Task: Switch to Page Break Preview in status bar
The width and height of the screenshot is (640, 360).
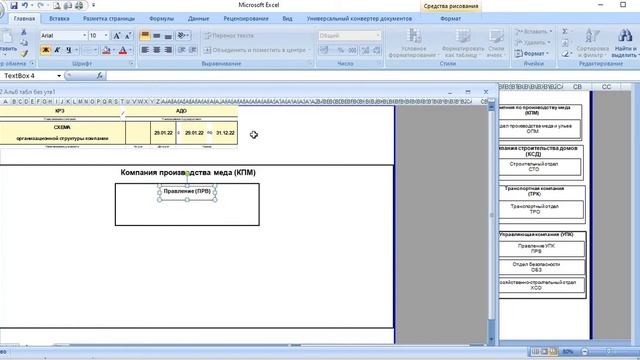Action: pyautogui.click(x=553, y=351)
